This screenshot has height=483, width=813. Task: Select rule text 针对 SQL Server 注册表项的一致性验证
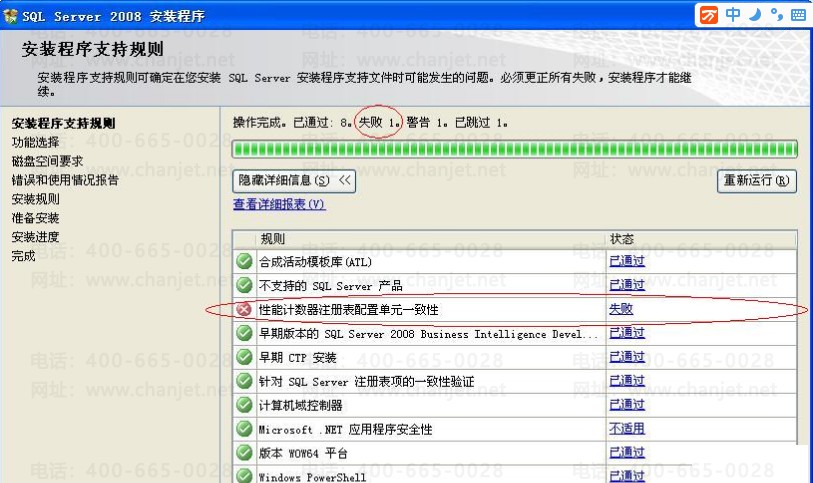(367, 381)
